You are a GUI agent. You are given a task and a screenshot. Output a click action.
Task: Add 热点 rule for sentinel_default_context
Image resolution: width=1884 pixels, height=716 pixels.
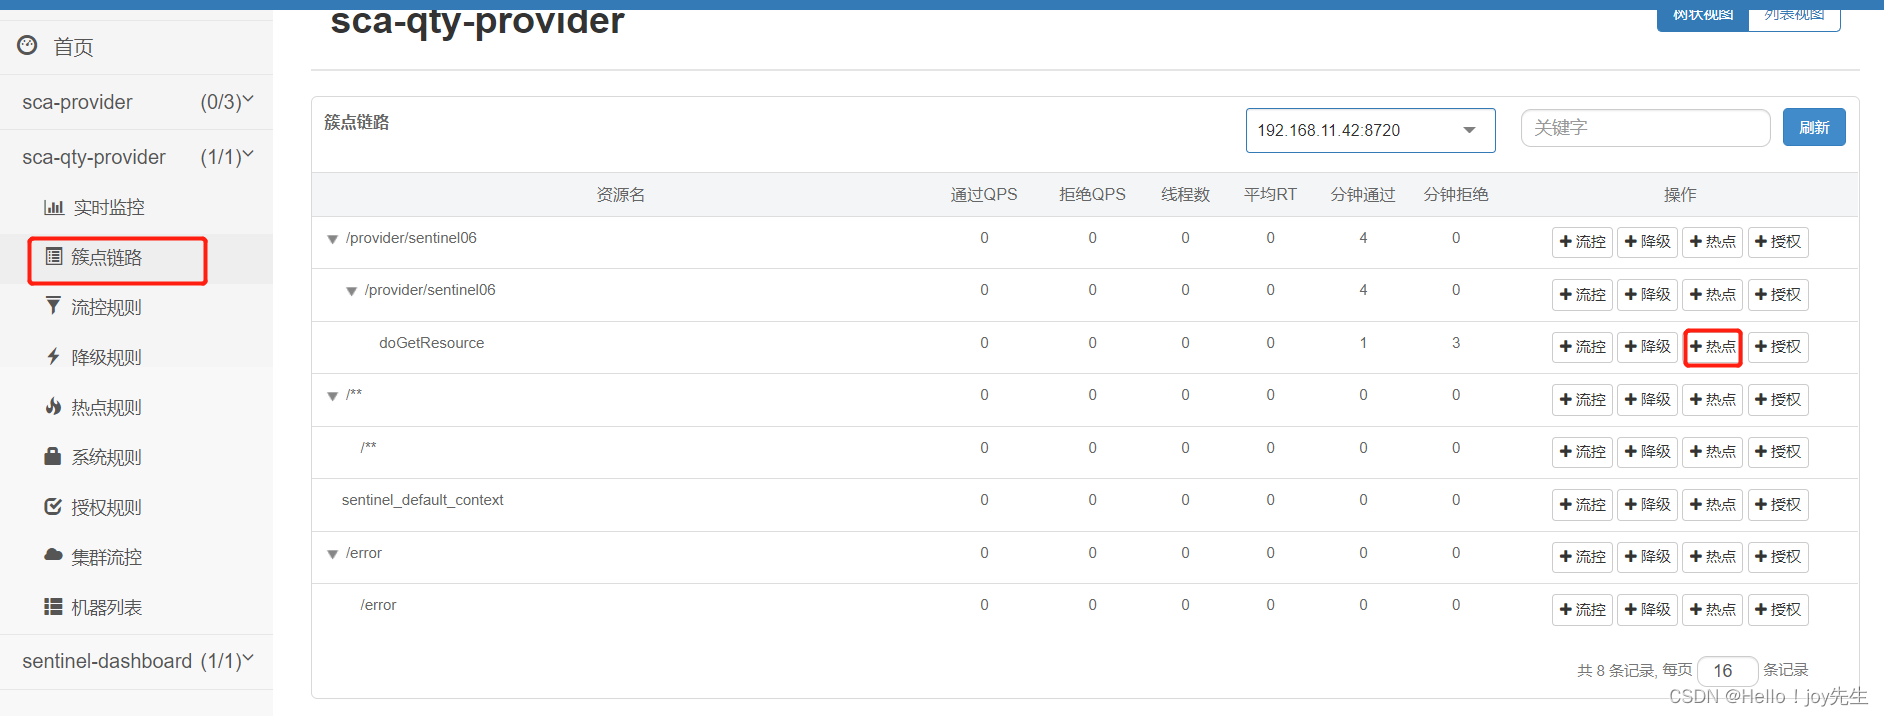(1712, 505)
